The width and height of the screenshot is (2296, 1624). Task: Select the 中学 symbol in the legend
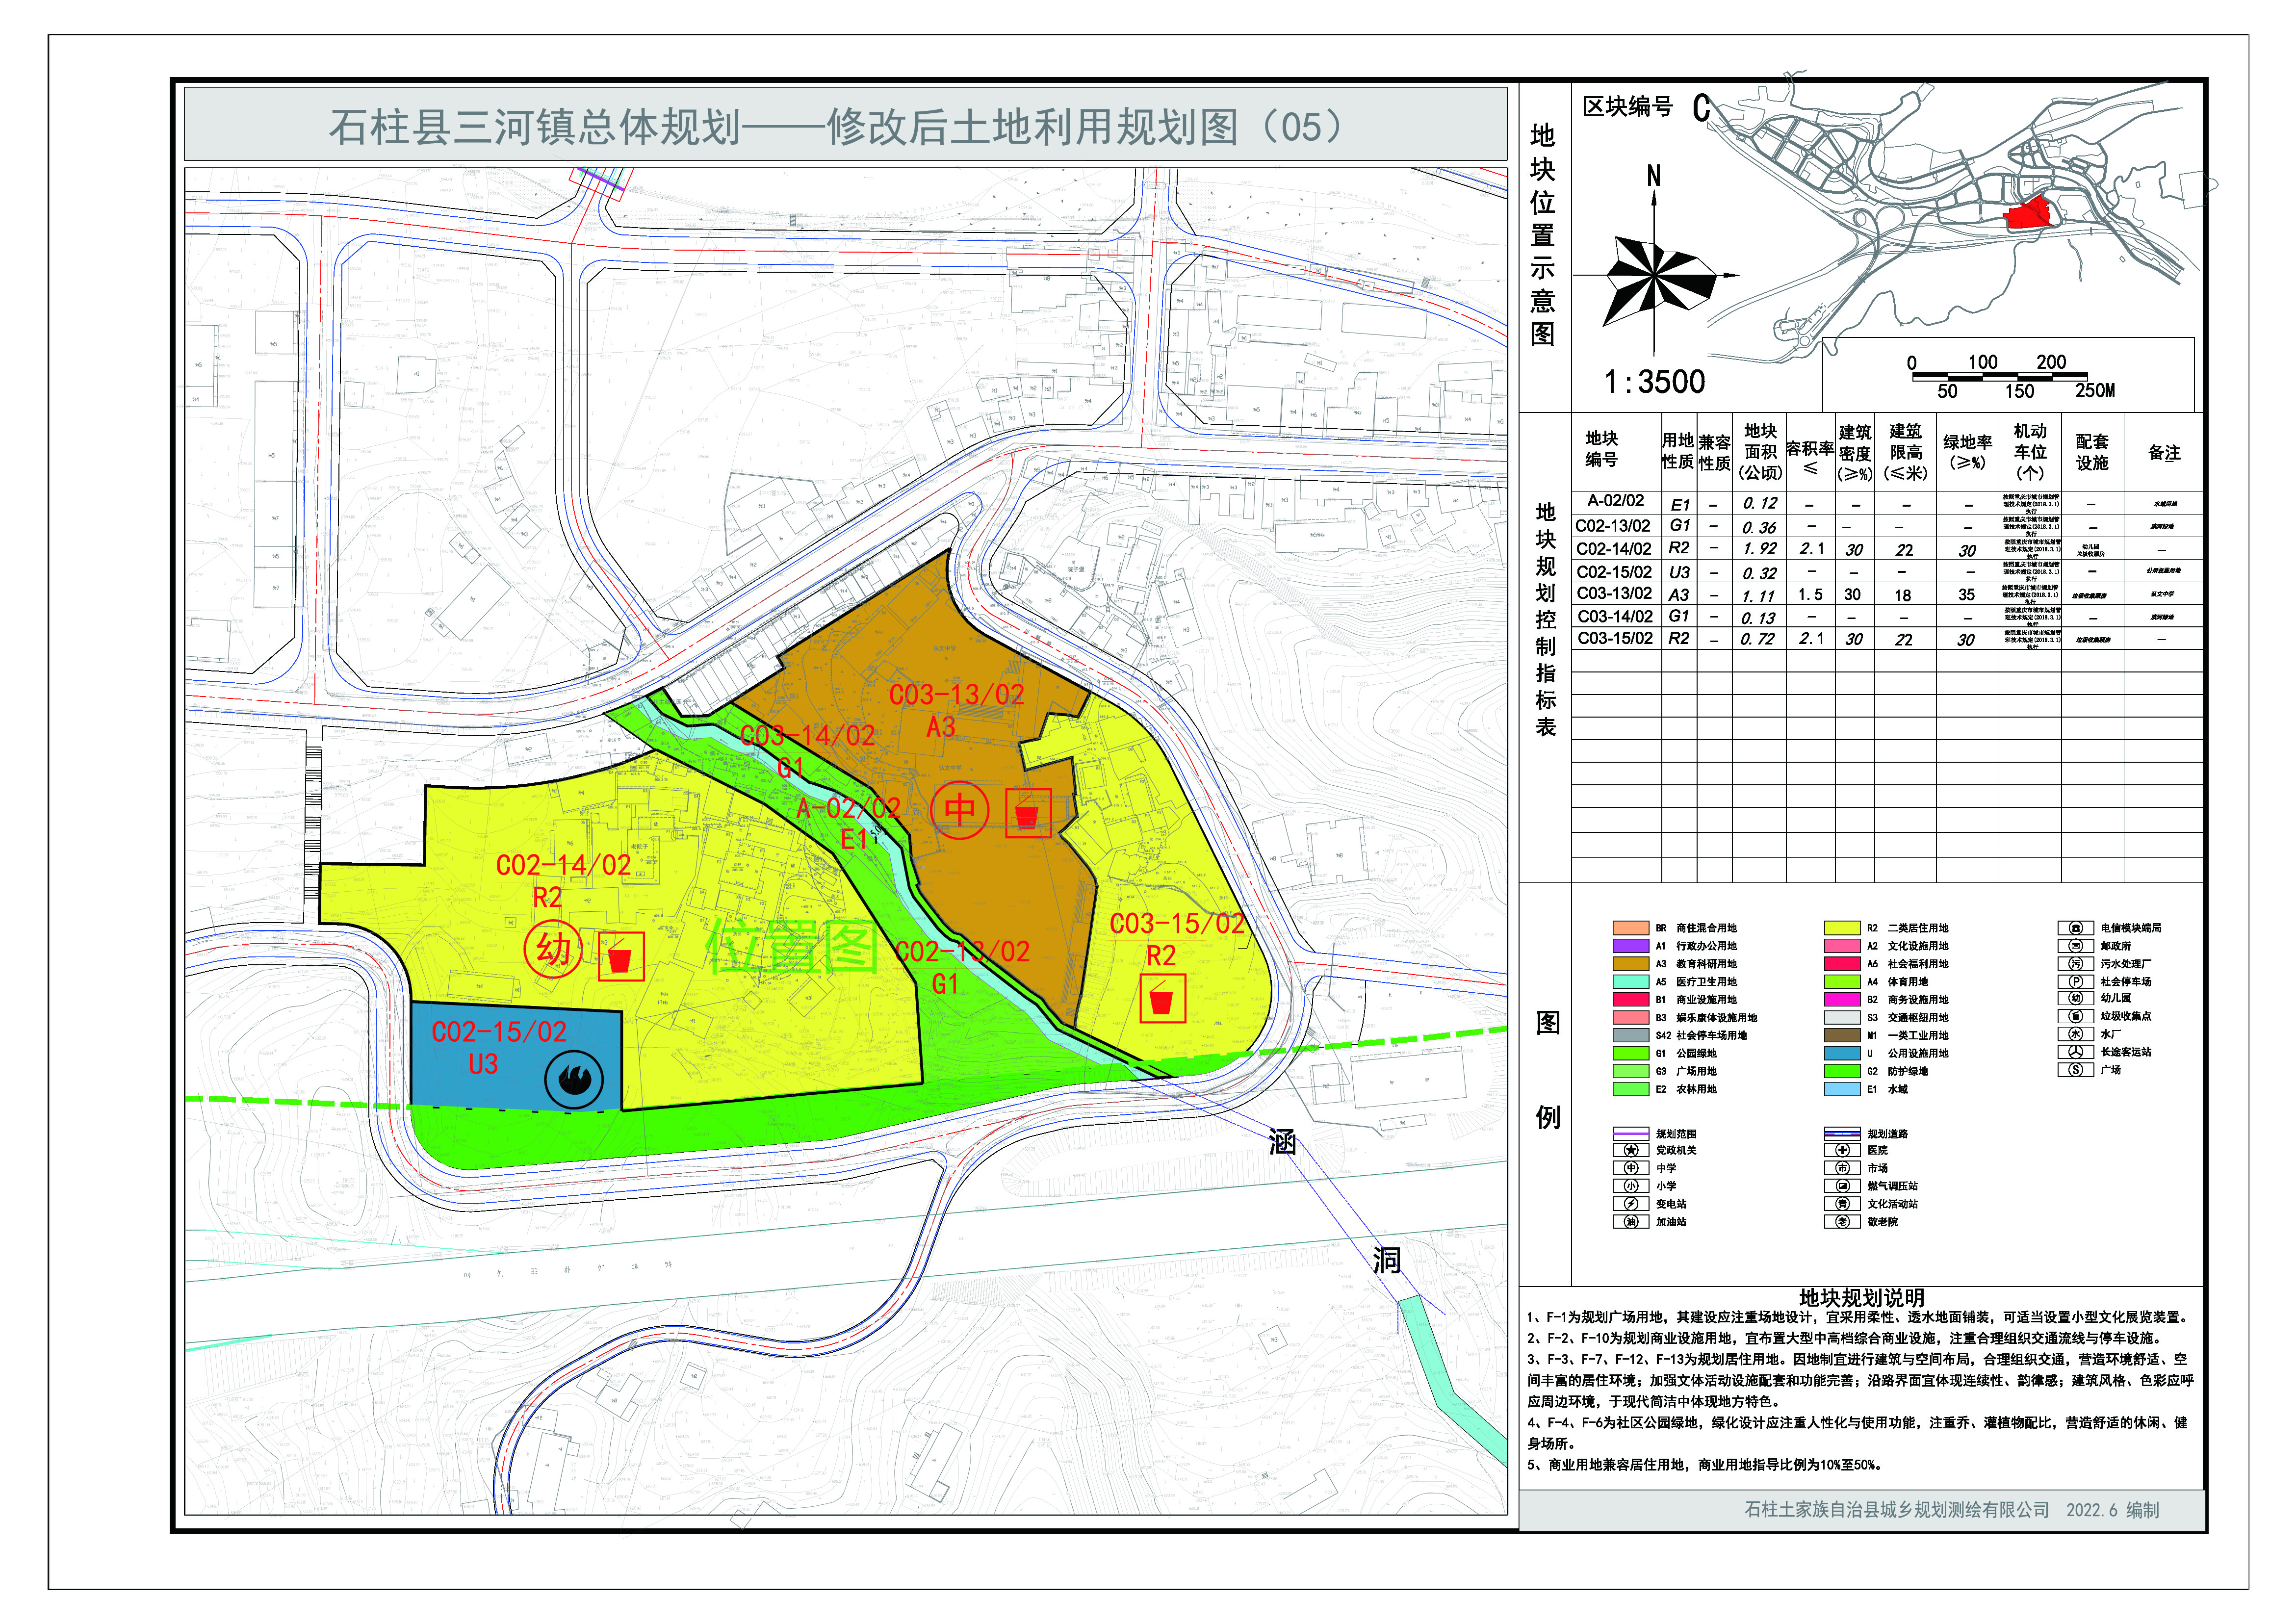tap(1630, 1168)
